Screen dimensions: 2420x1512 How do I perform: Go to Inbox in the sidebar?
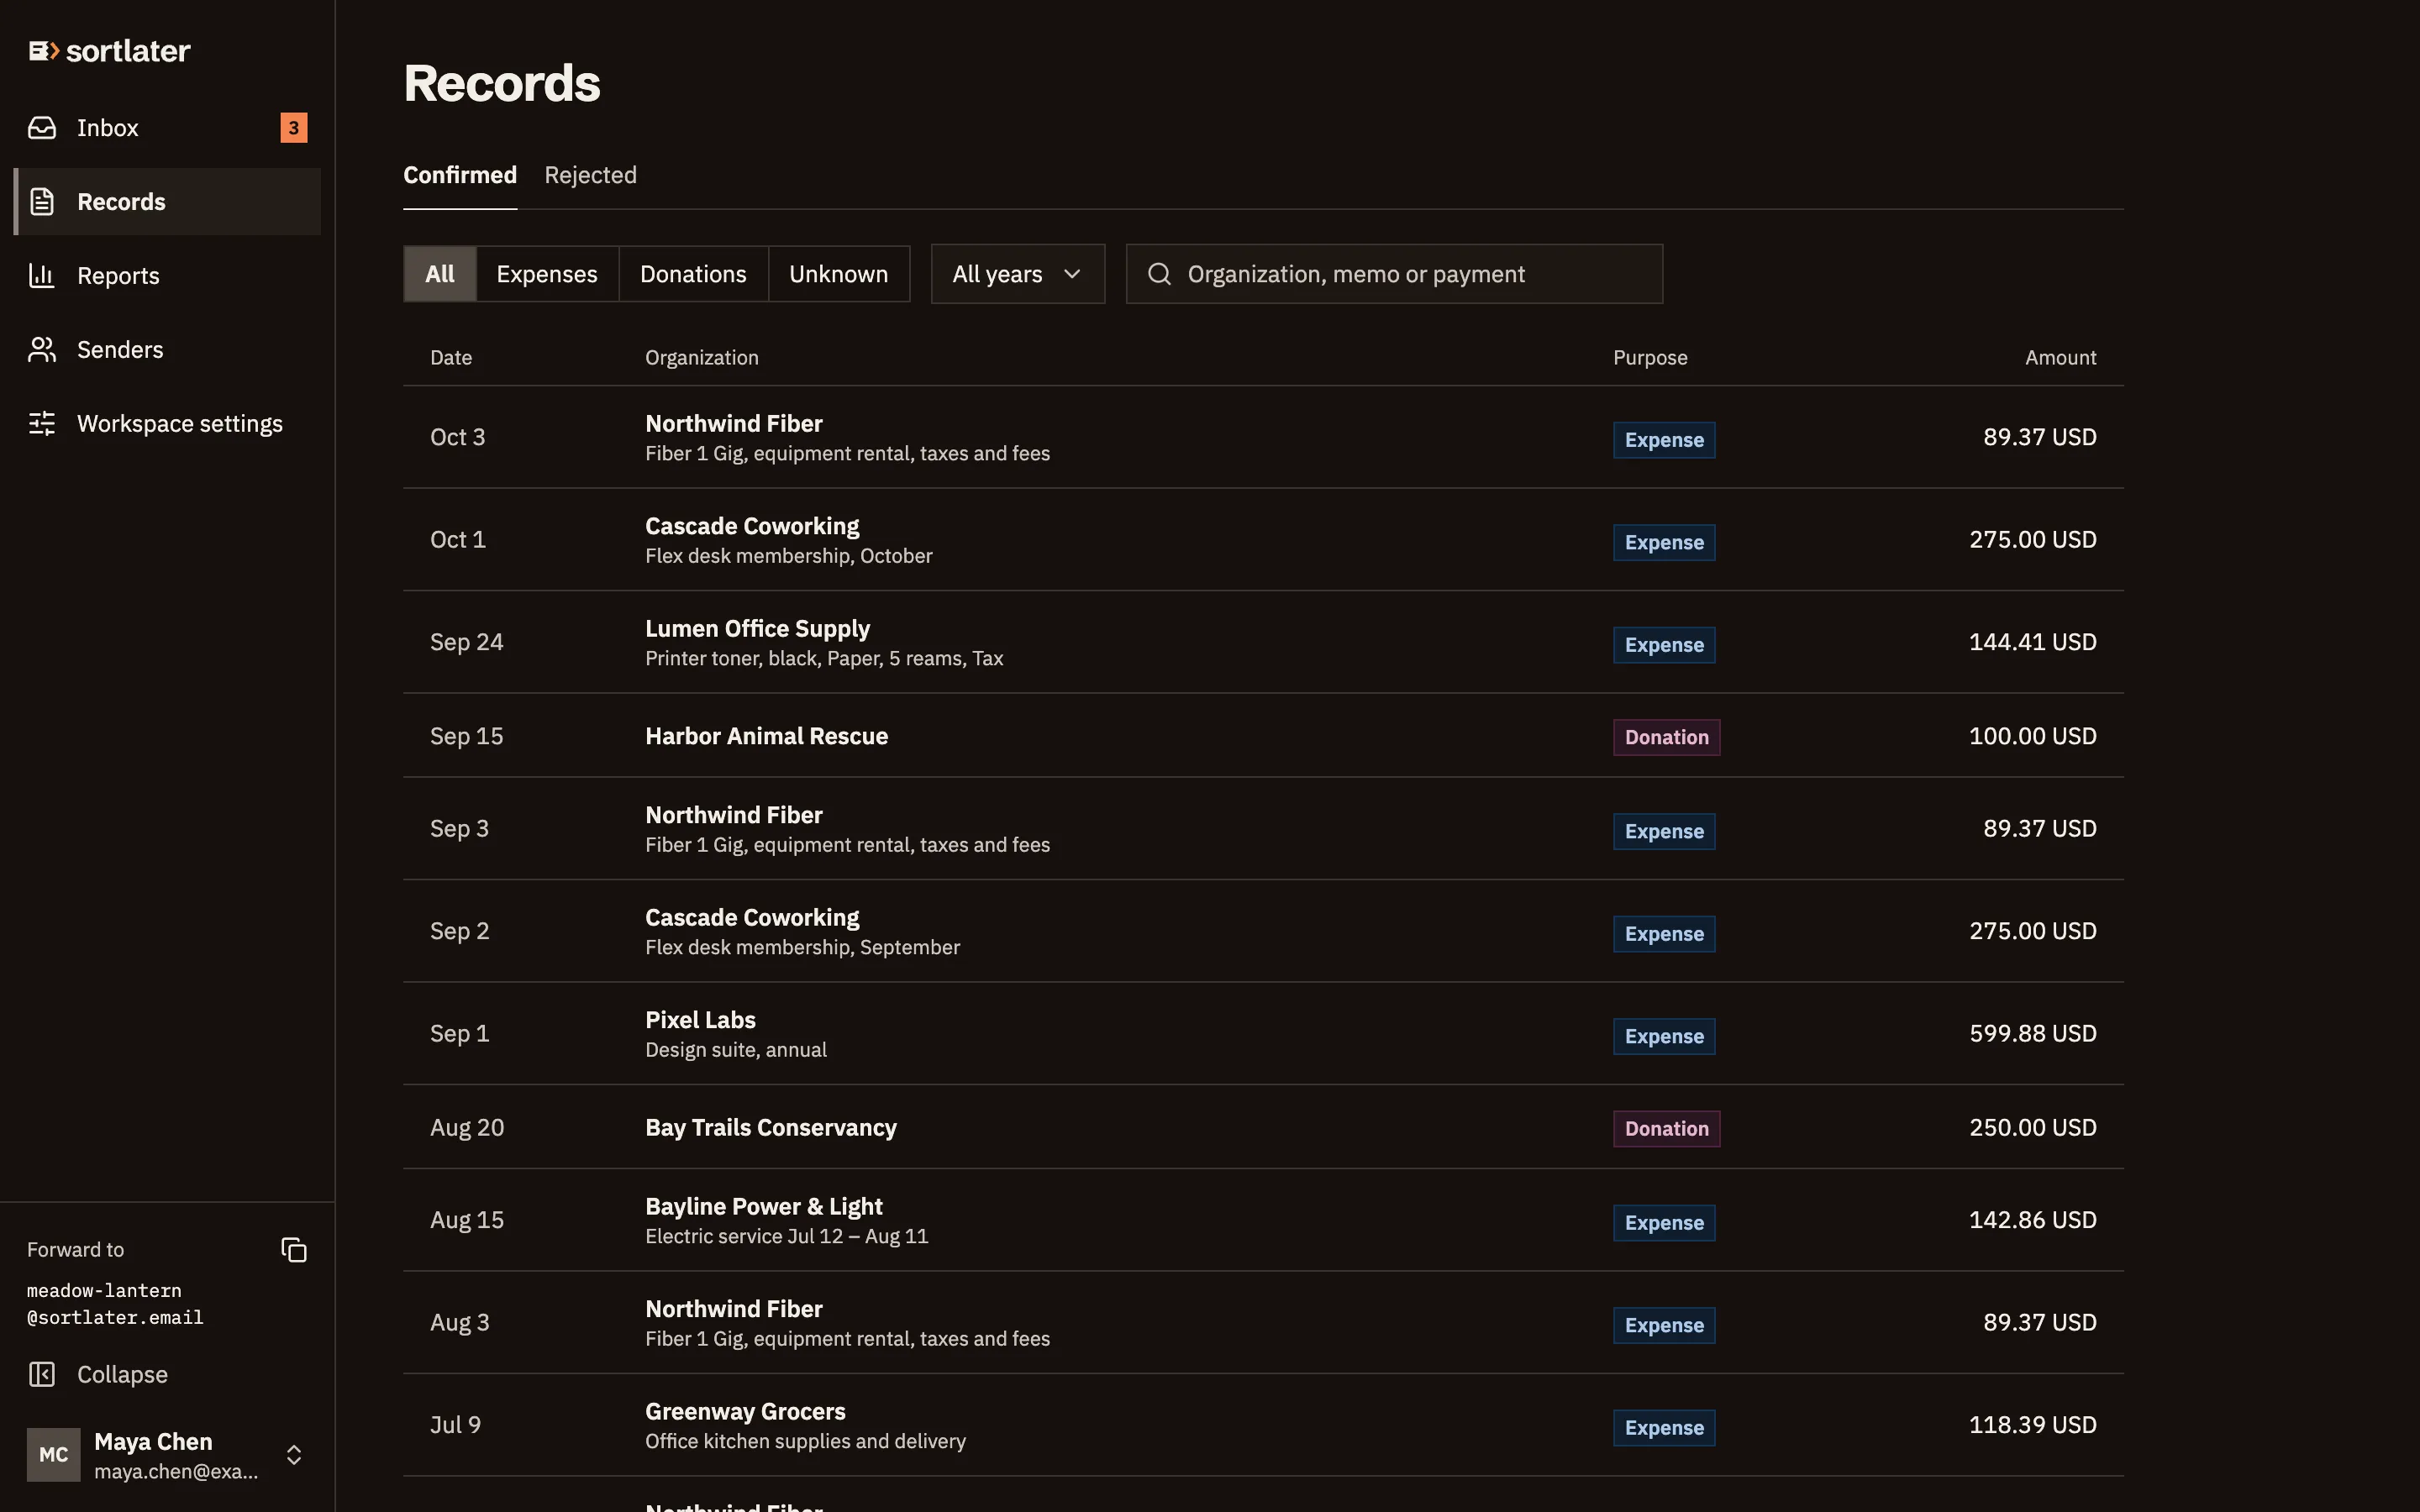tap(167, 128)
